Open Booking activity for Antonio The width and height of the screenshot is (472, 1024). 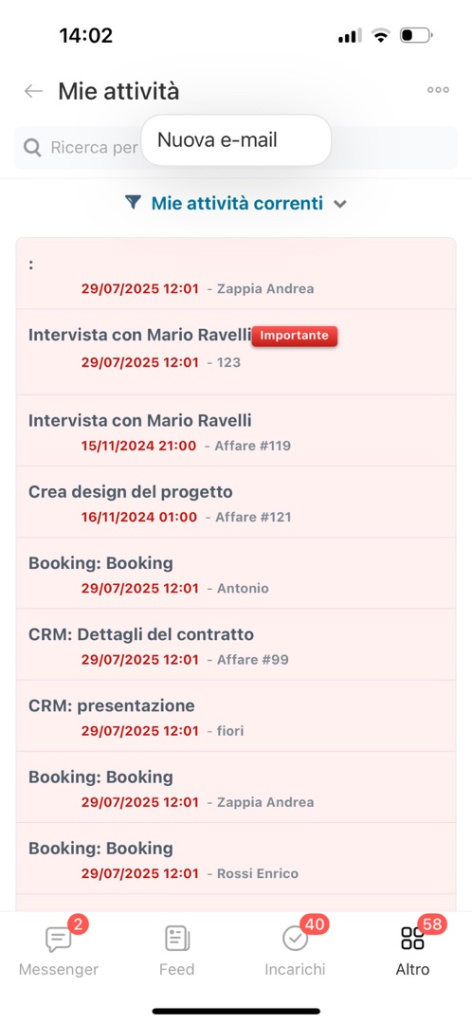[x=236, y=573]
